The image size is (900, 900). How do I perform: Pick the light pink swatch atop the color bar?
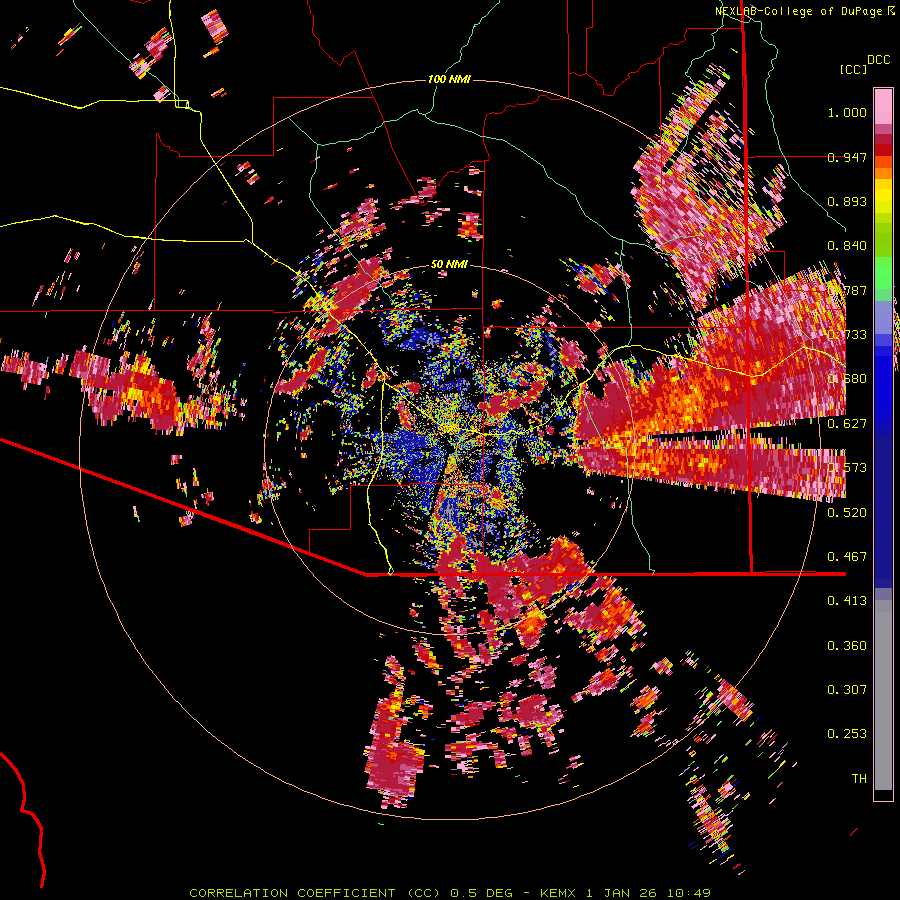coord(883,106)
